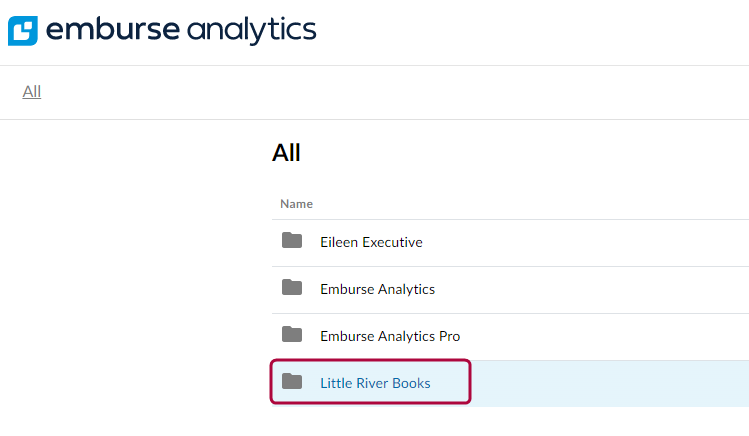This screenshot has height=436, width=749.
Task: Click the Emburse Analytics logo icon
Action: click(x=23, y=31)
